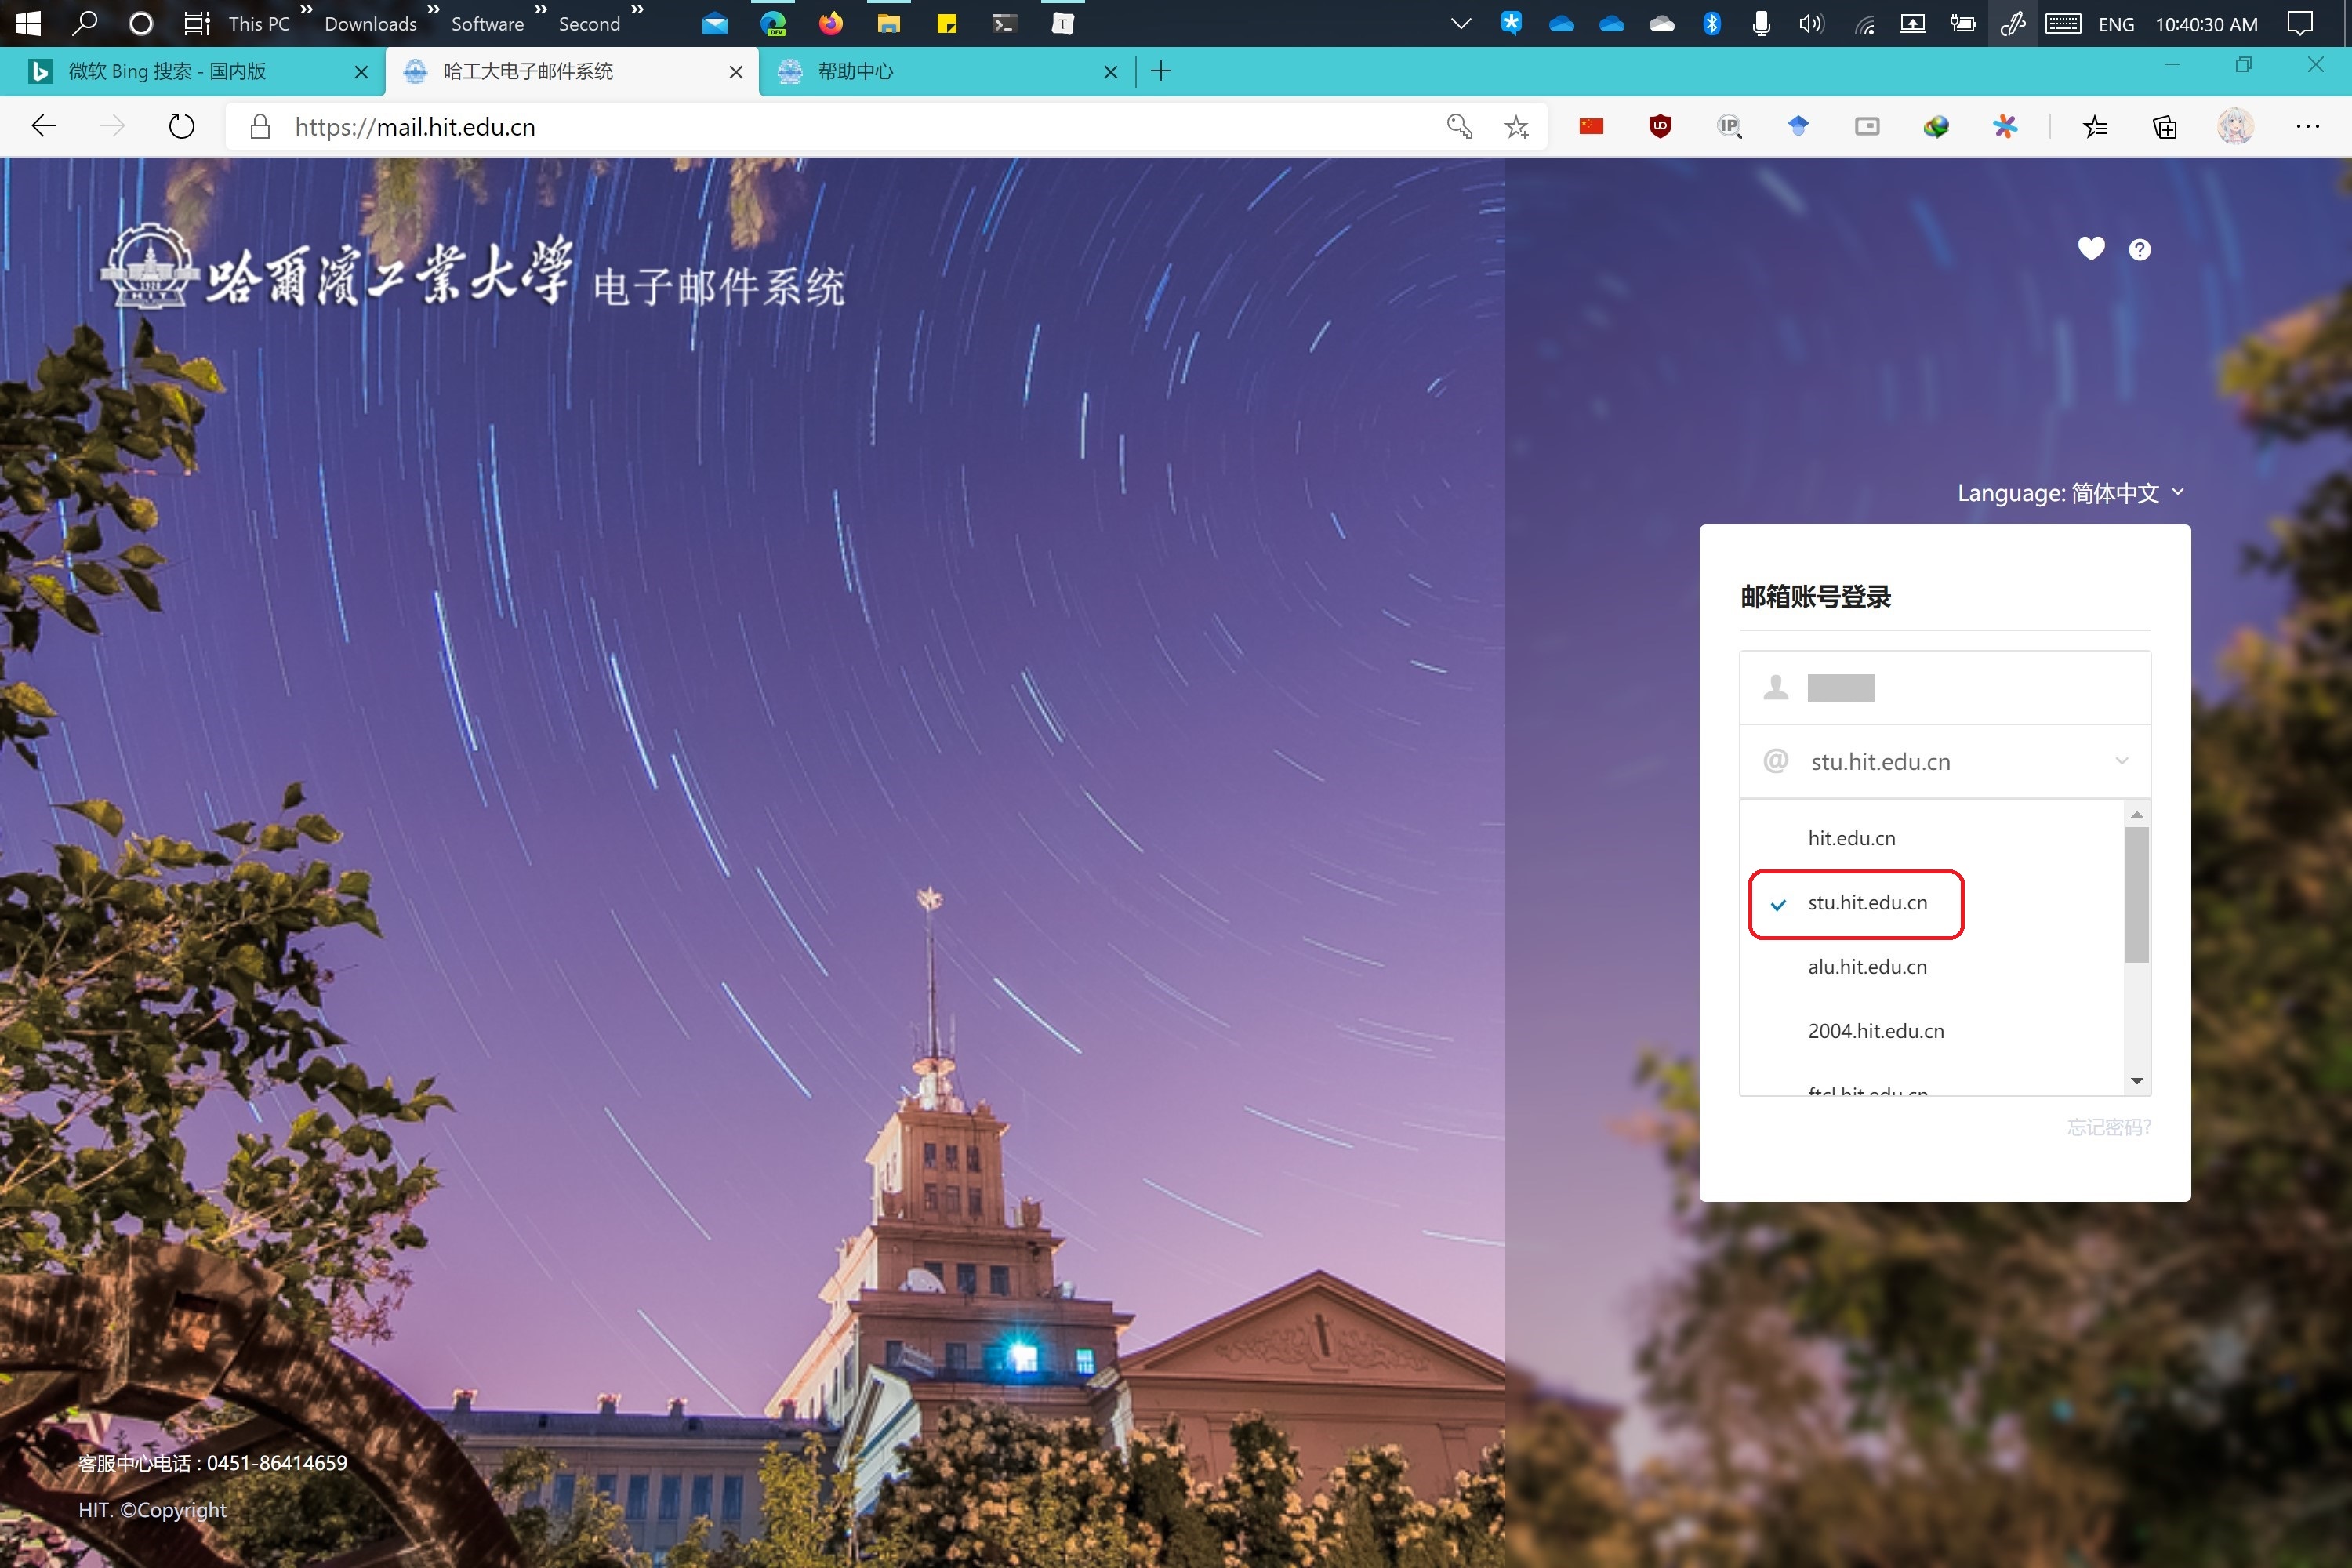2352x1568 pixels.
Task: Click the padlock site info icon
Action: [260, 127]
